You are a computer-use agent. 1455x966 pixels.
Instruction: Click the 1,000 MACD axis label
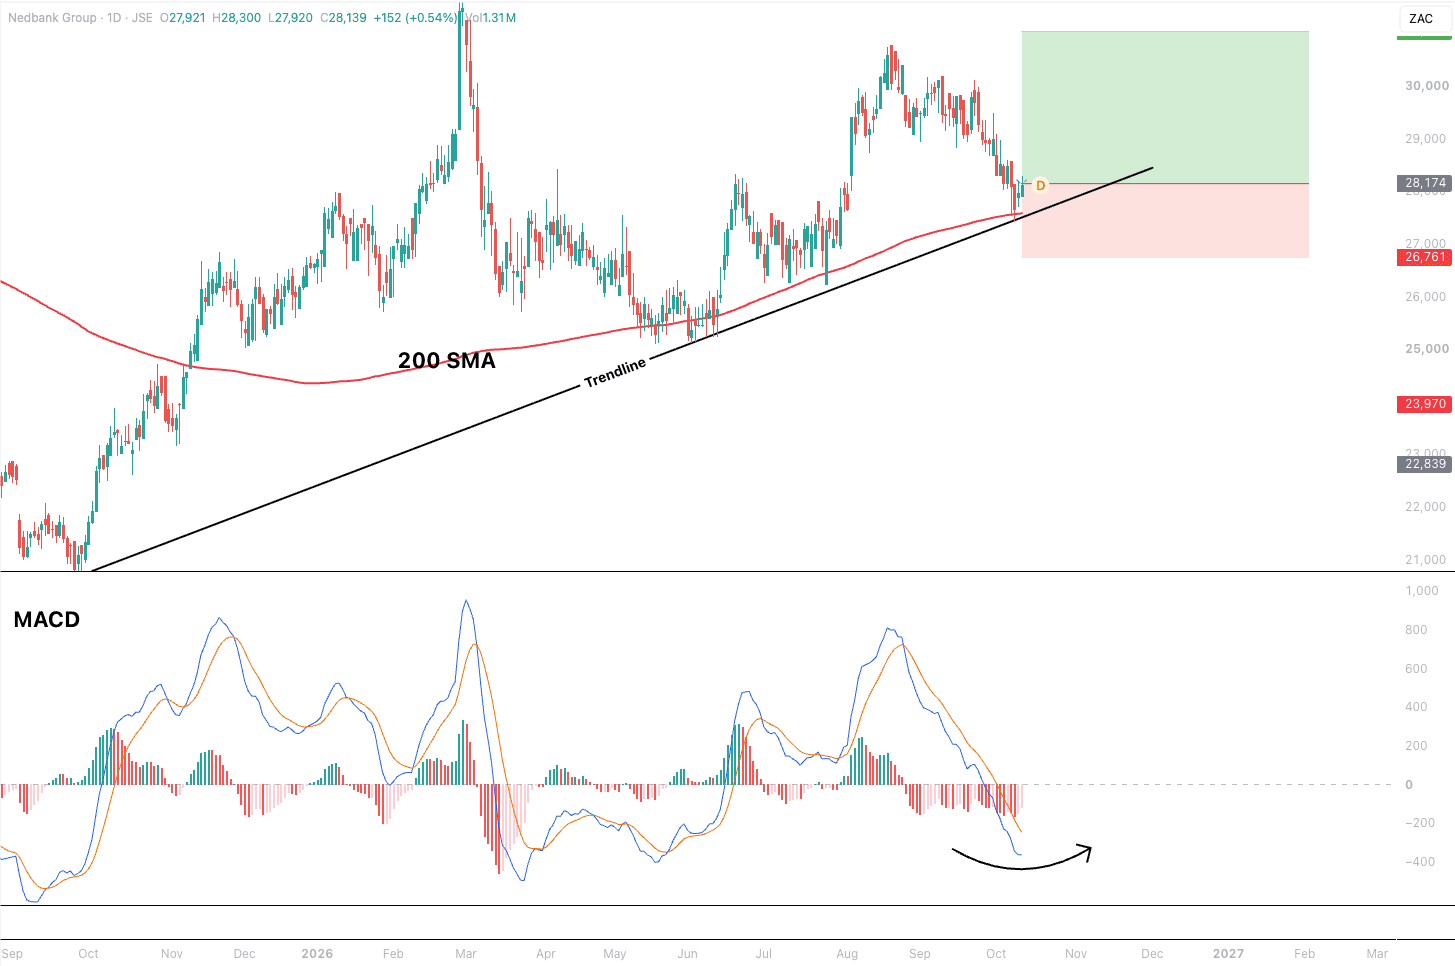coord(1422,591)
